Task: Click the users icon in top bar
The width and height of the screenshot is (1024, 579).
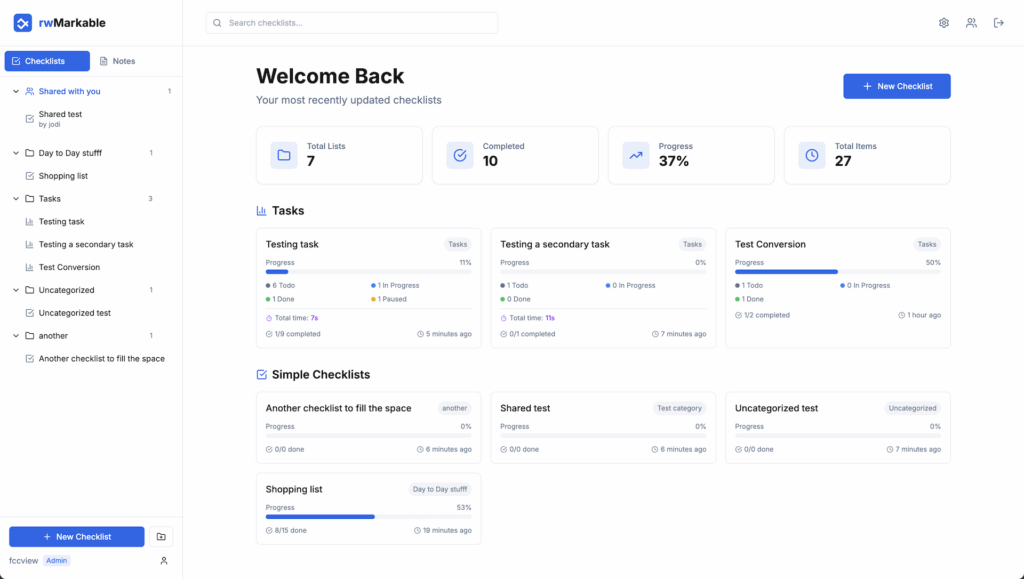Action: point(971,23)
